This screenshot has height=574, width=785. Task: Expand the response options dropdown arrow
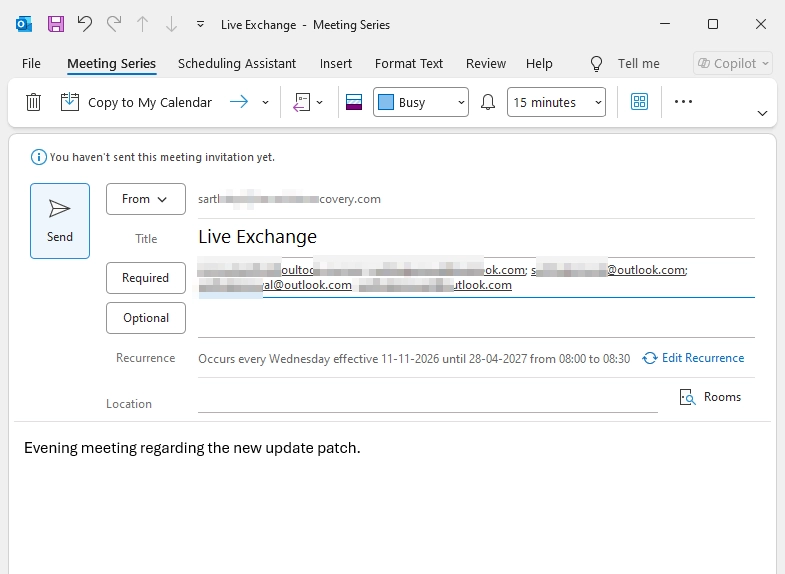(x=319, y=102)
